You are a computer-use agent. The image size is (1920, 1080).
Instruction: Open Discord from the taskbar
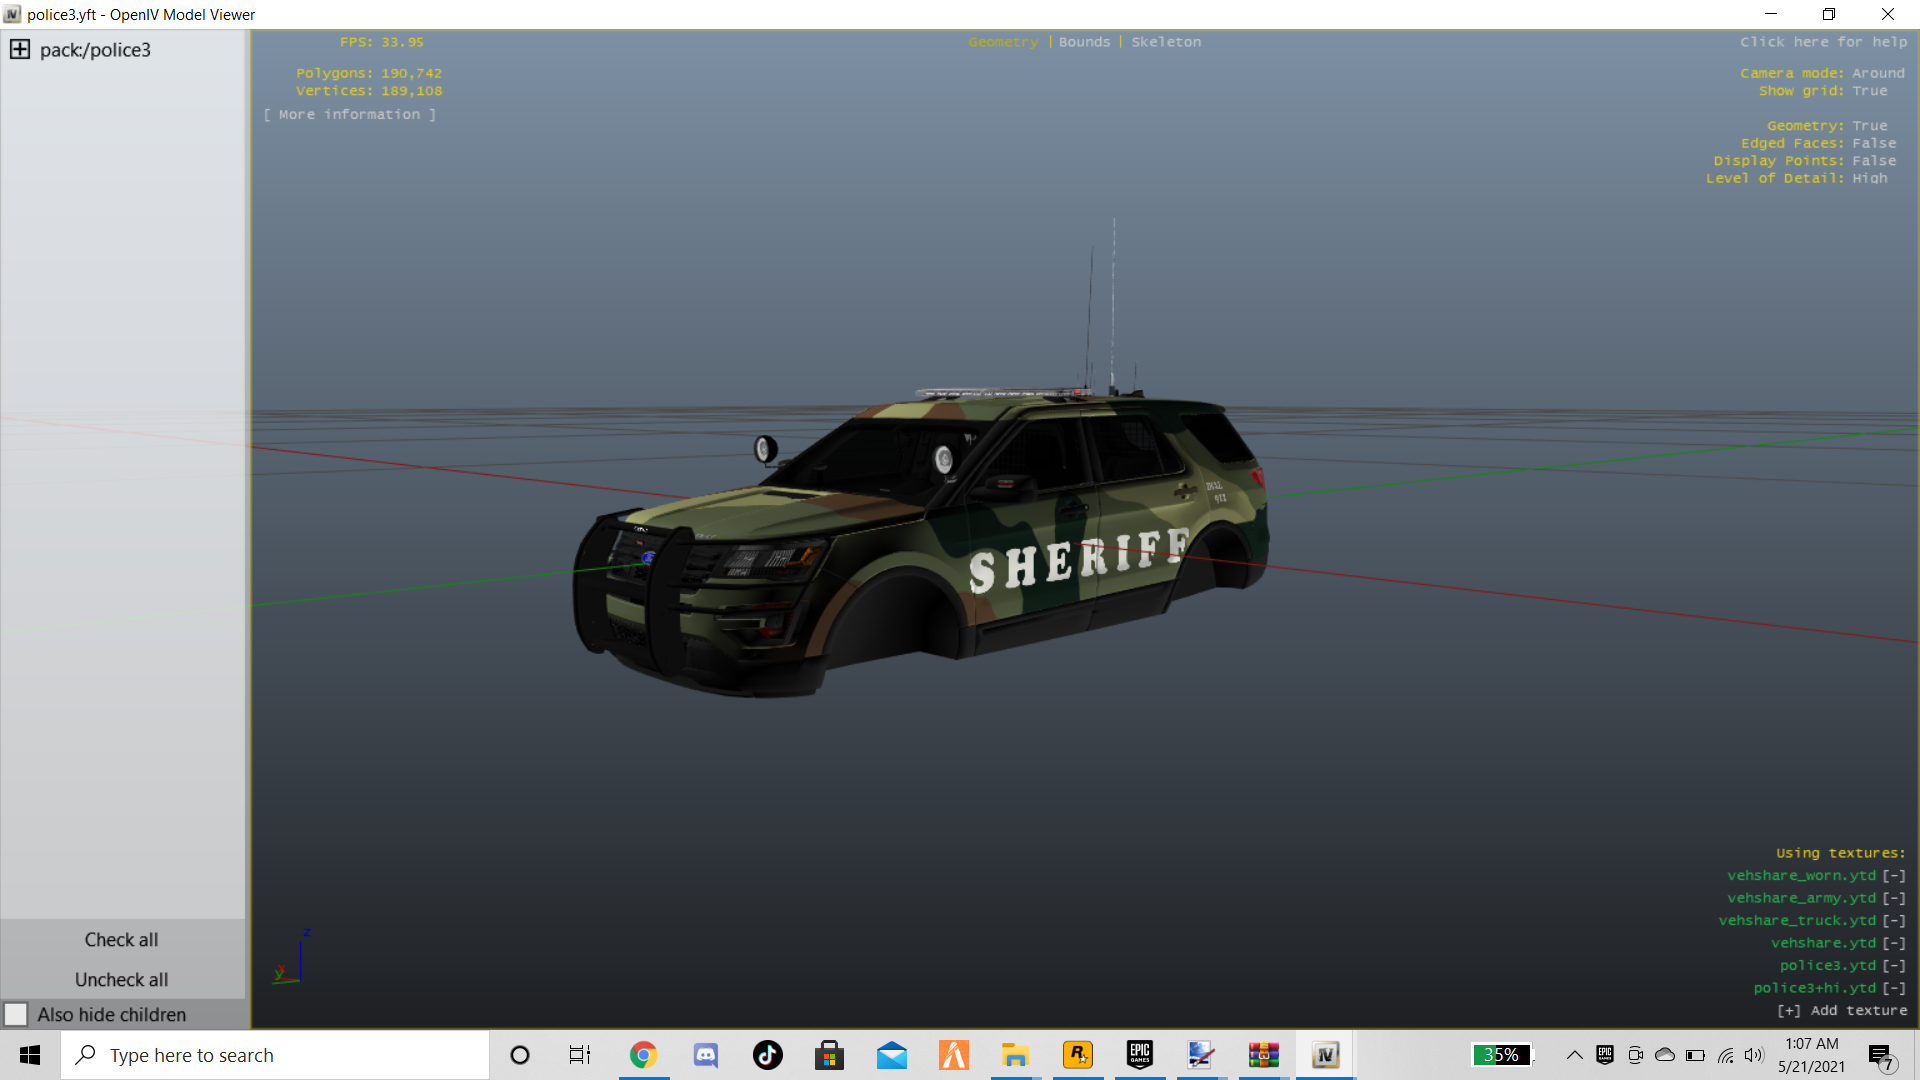tap(706, 1055)
